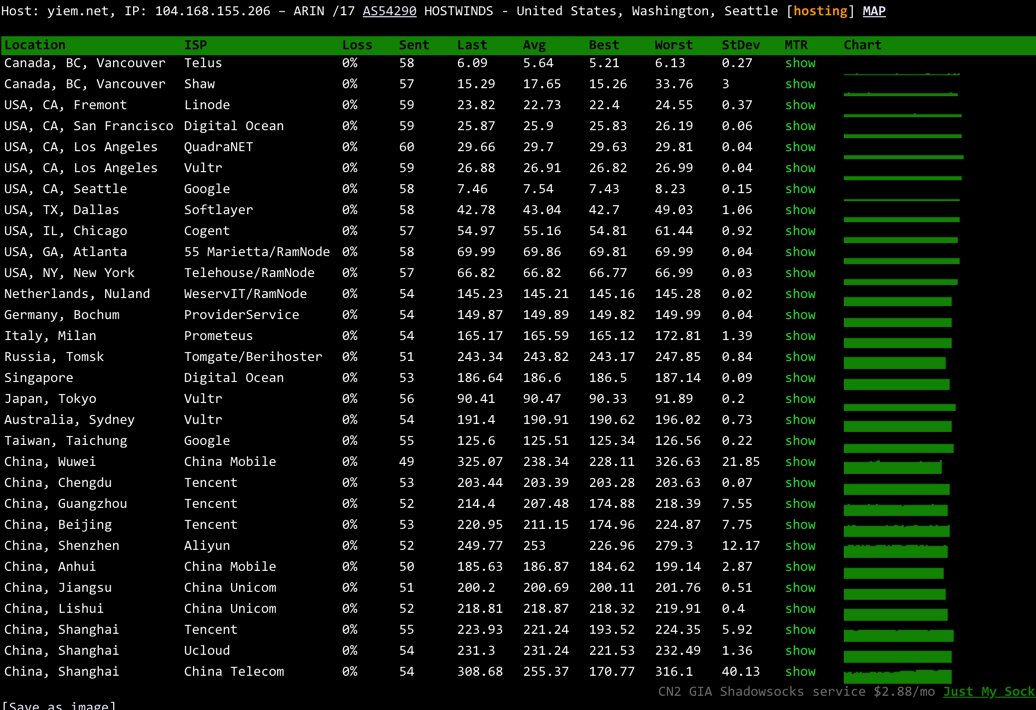Show MTR for Shanghai China Telecom row

coord(800,672)
